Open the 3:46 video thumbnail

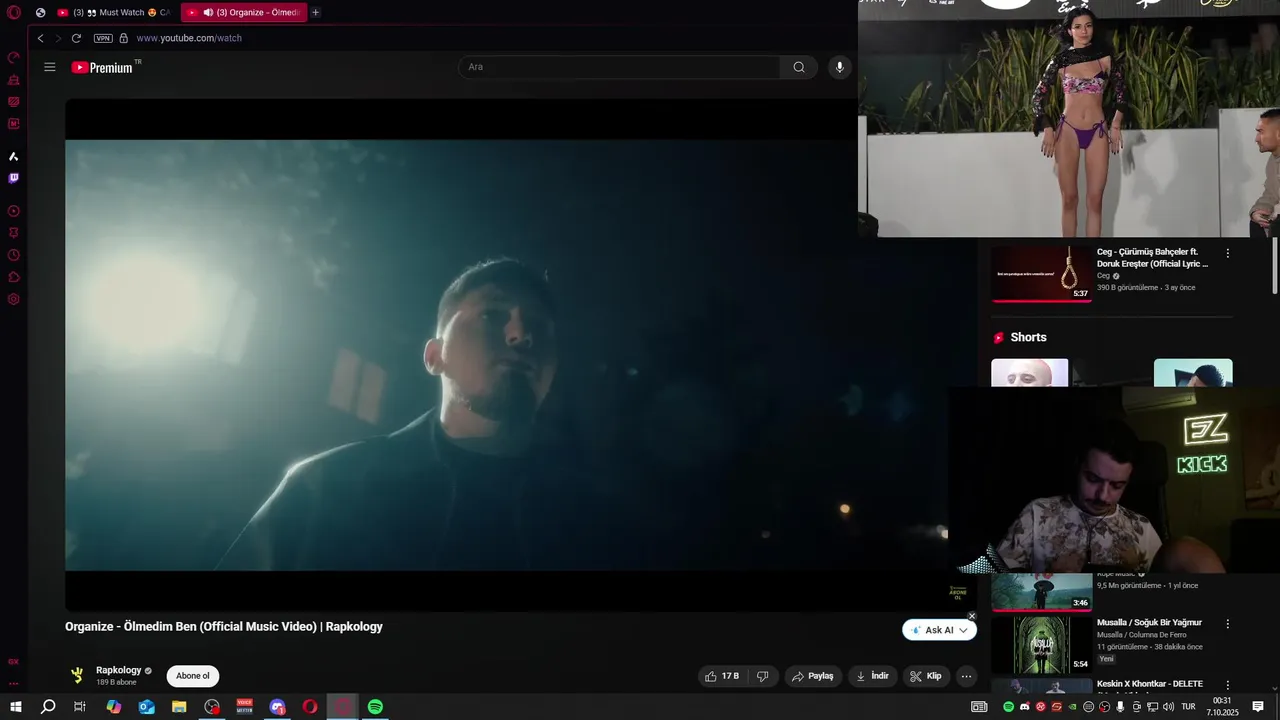(1042, 592)
